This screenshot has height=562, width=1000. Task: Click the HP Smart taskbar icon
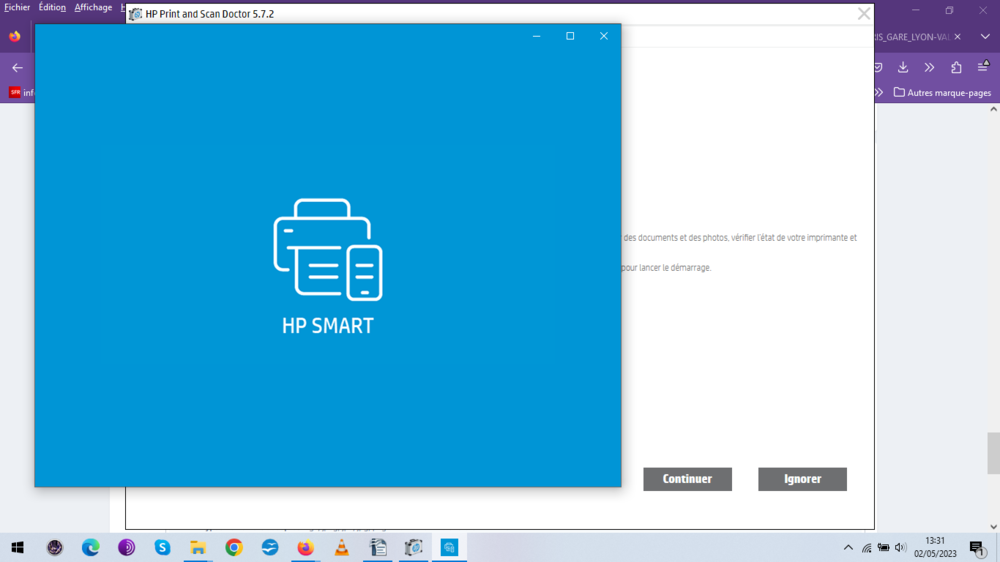click(449, 547)
